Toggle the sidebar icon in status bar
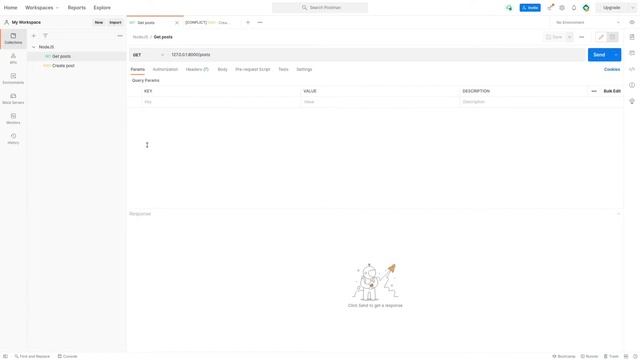 pyautogui.click(x=5, y=356)
